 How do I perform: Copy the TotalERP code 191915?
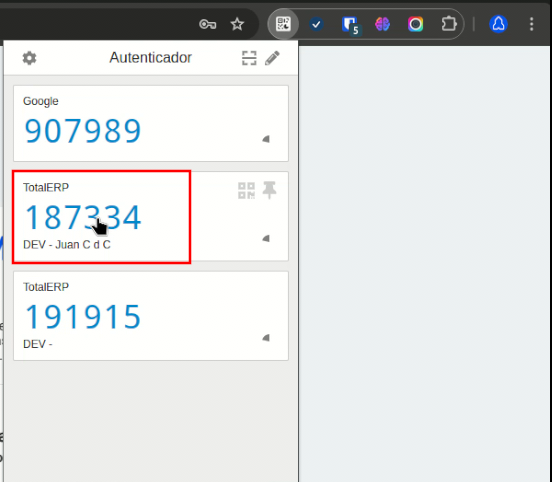point(83,317)
